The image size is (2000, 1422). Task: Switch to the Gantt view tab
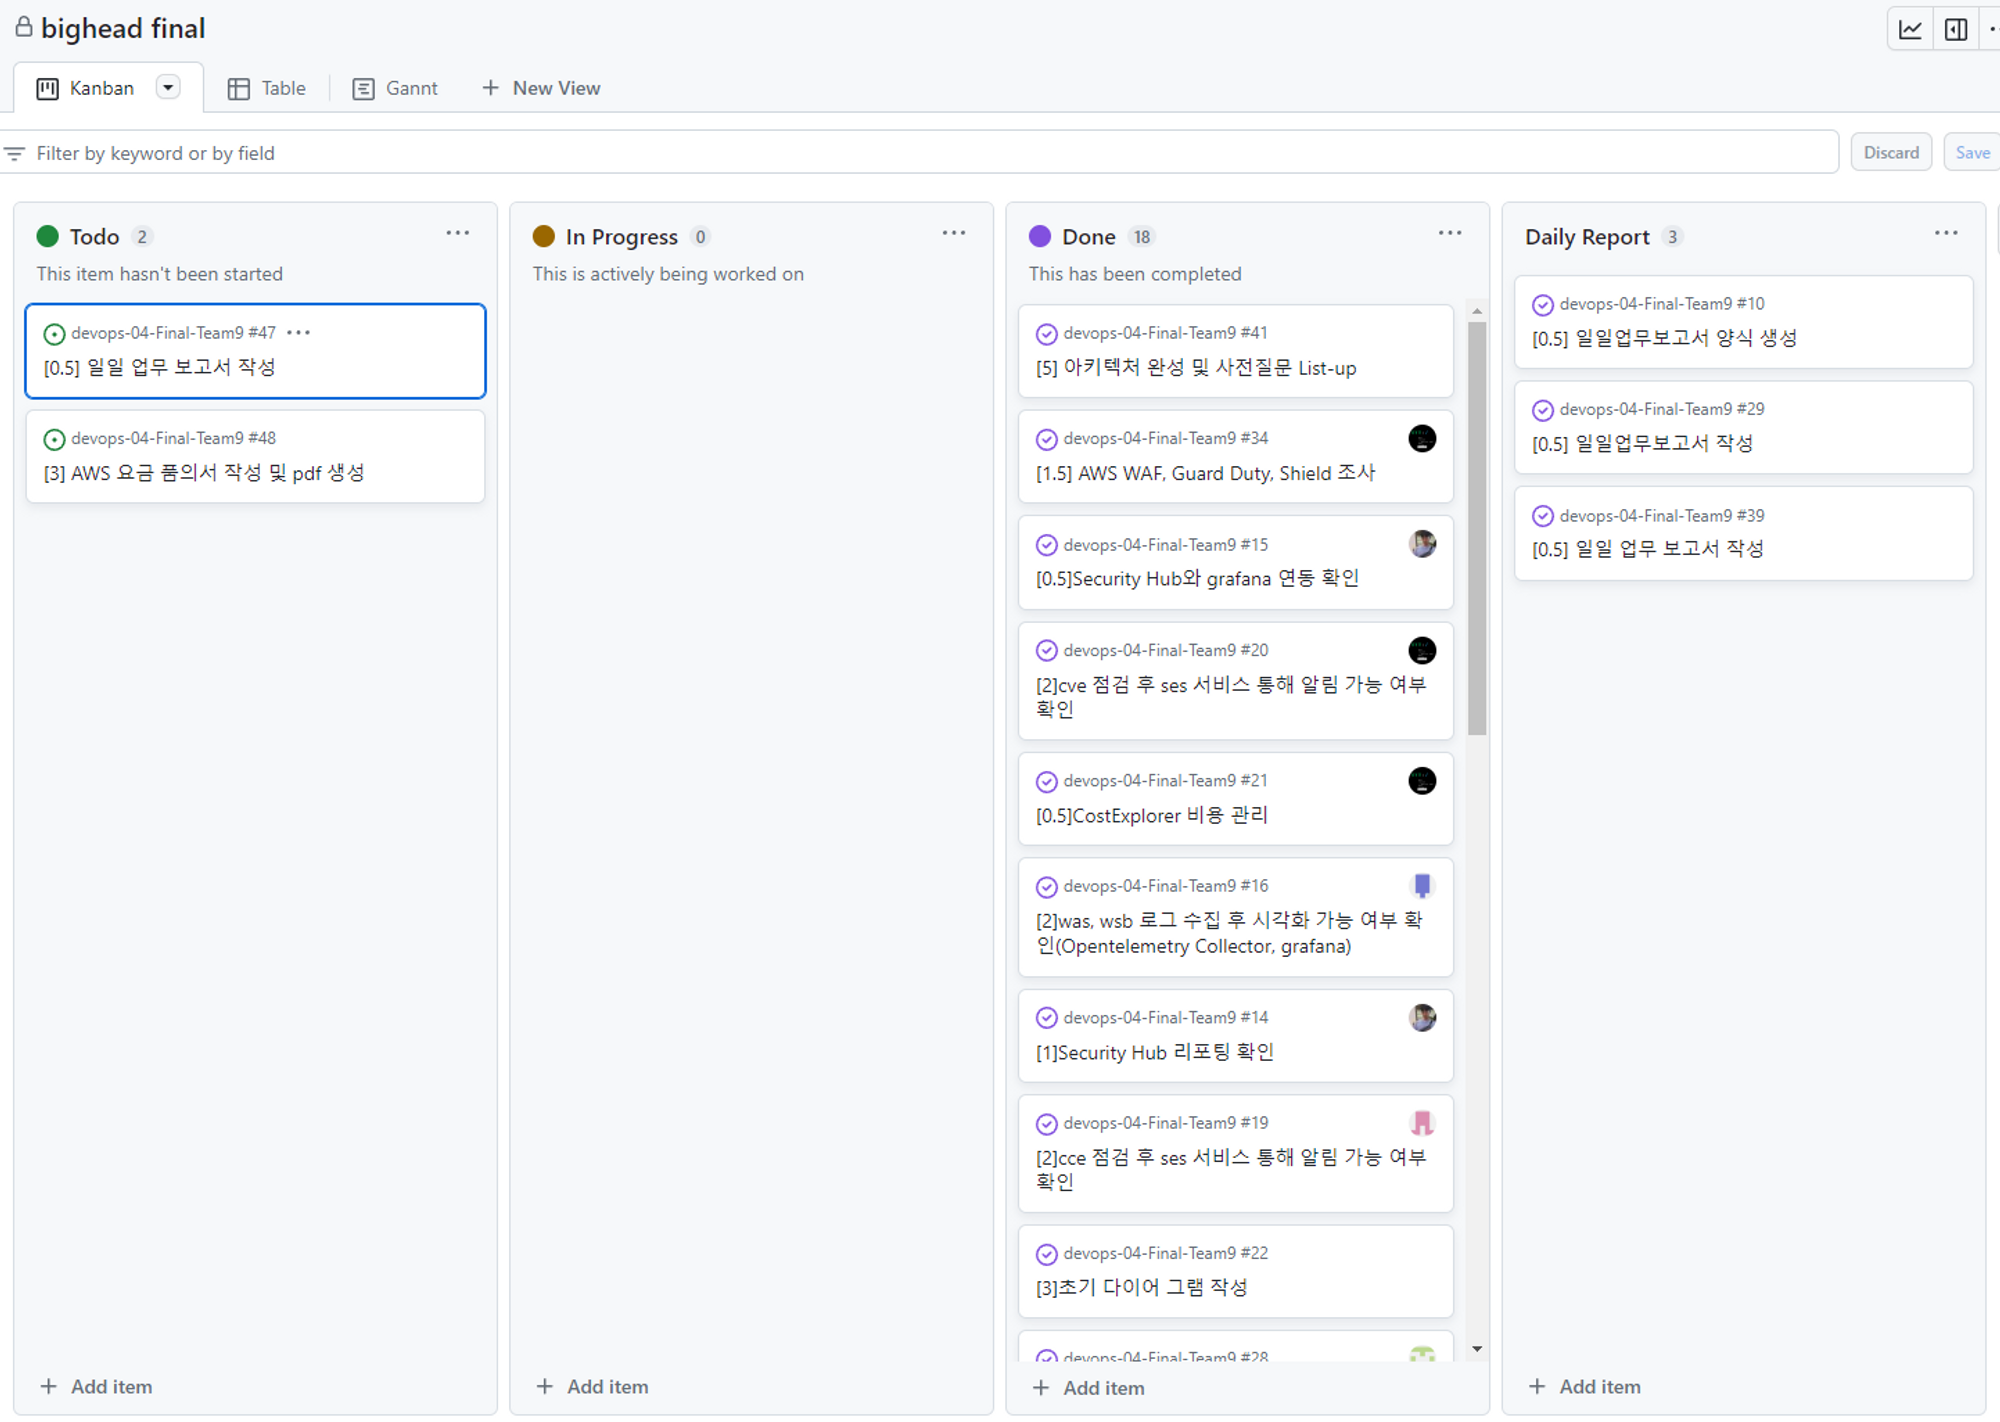pos(395,88)
